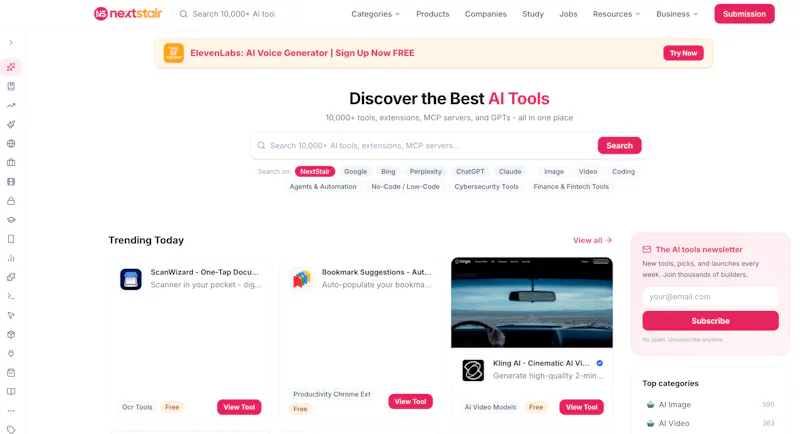Open the 3D cube sidebar icon
The image size is (800, 434).
(x=11, y=335)
